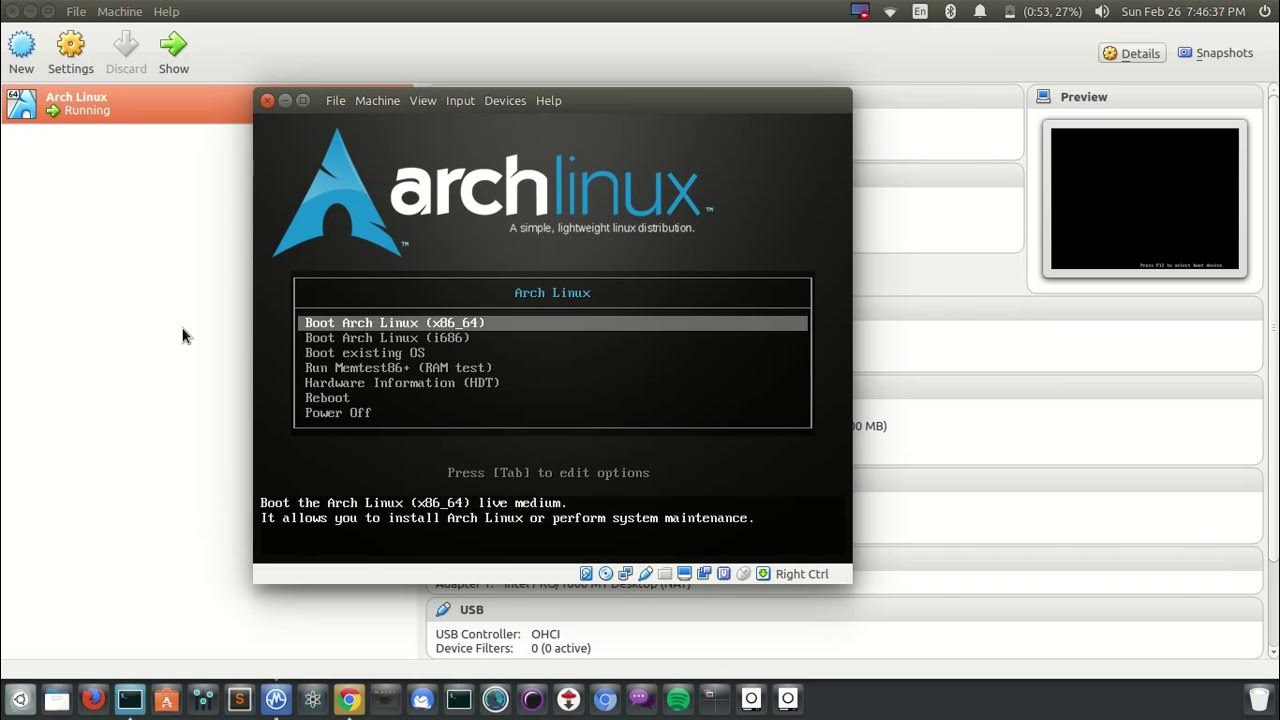Open Sublime Text from the dock
This screenshot has height=720, width=1280.
click(x=239, y=699)
